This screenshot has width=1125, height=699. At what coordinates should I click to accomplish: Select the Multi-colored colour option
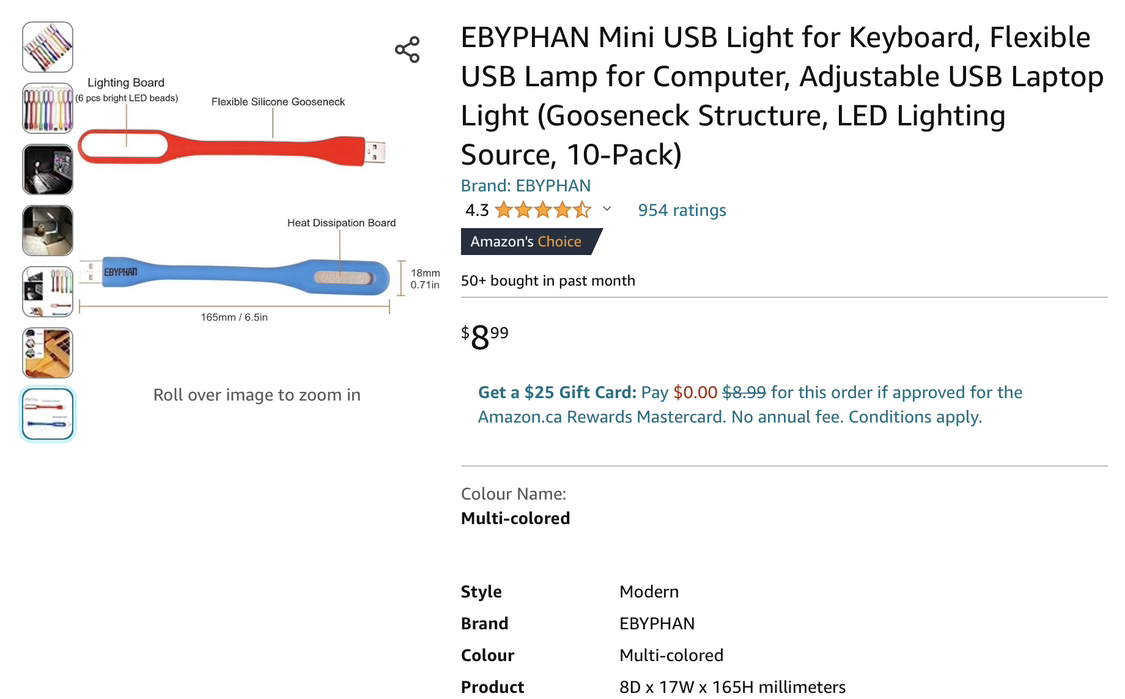click(515, 518)
